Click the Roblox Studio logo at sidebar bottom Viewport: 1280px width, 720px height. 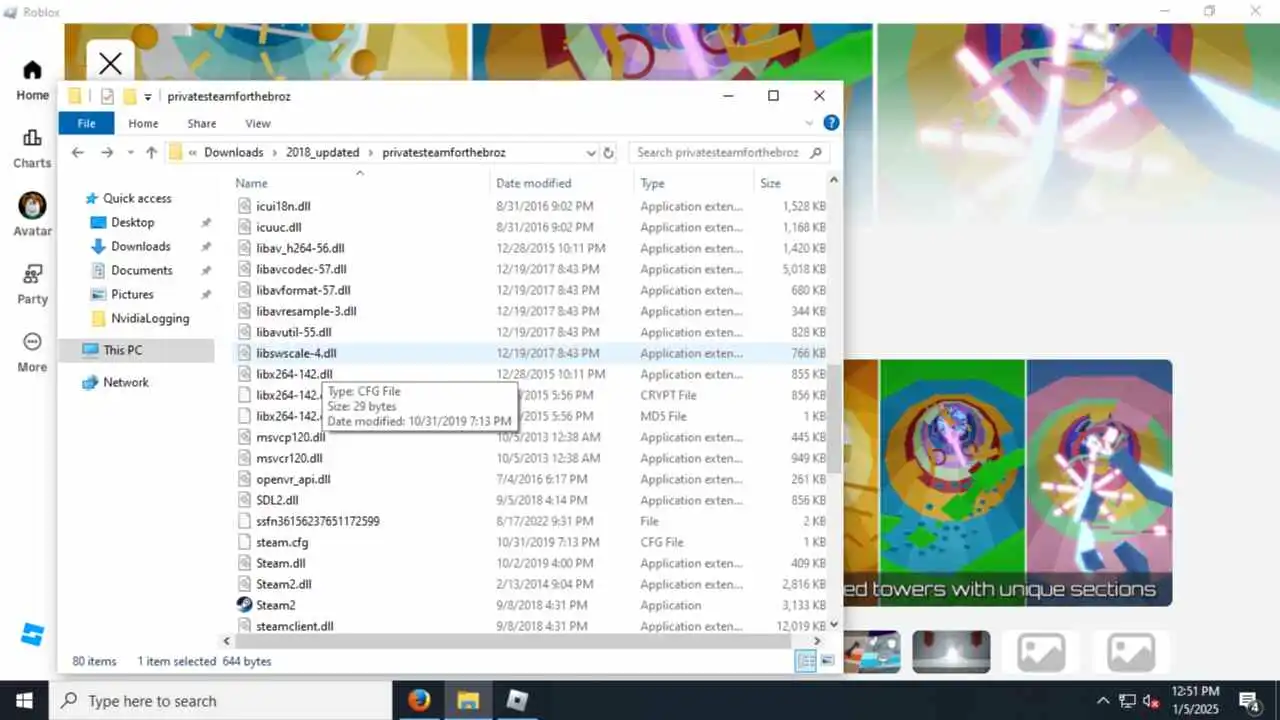(32, 634)
